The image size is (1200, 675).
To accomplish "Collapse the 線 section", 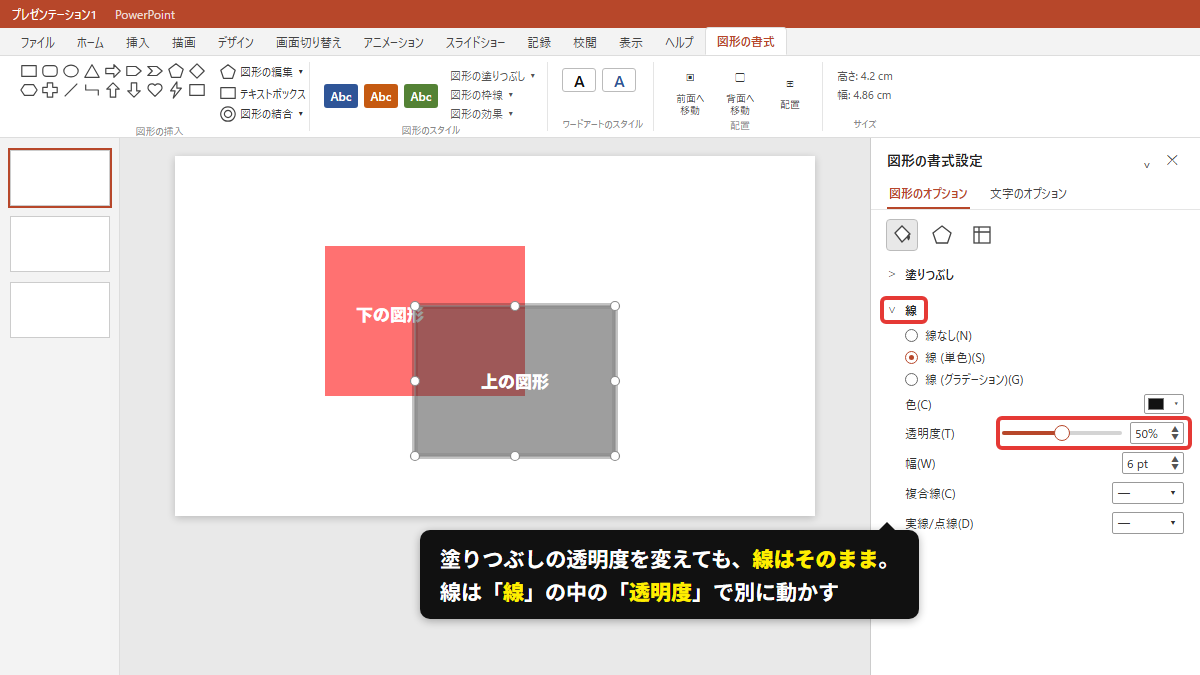I will 904,310.
